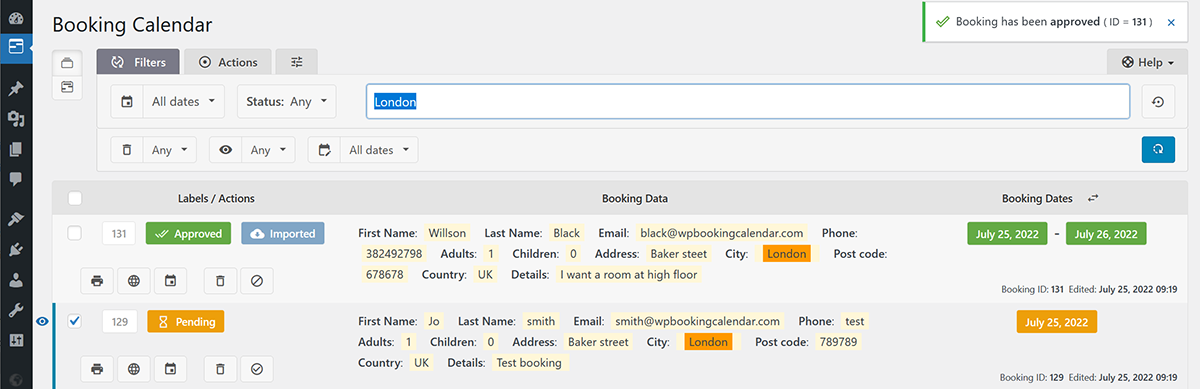Click last name value Black
The image size is (1200, 389).
tap(566, 233)
